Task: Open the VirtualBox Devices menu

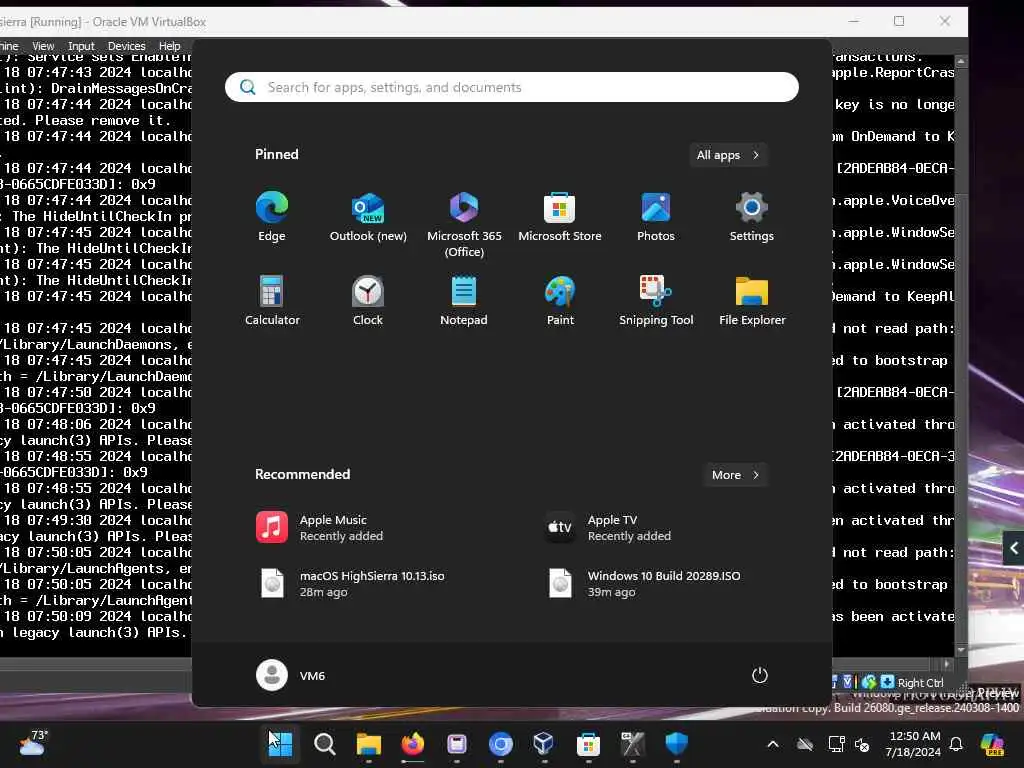Action: [126, 46]
